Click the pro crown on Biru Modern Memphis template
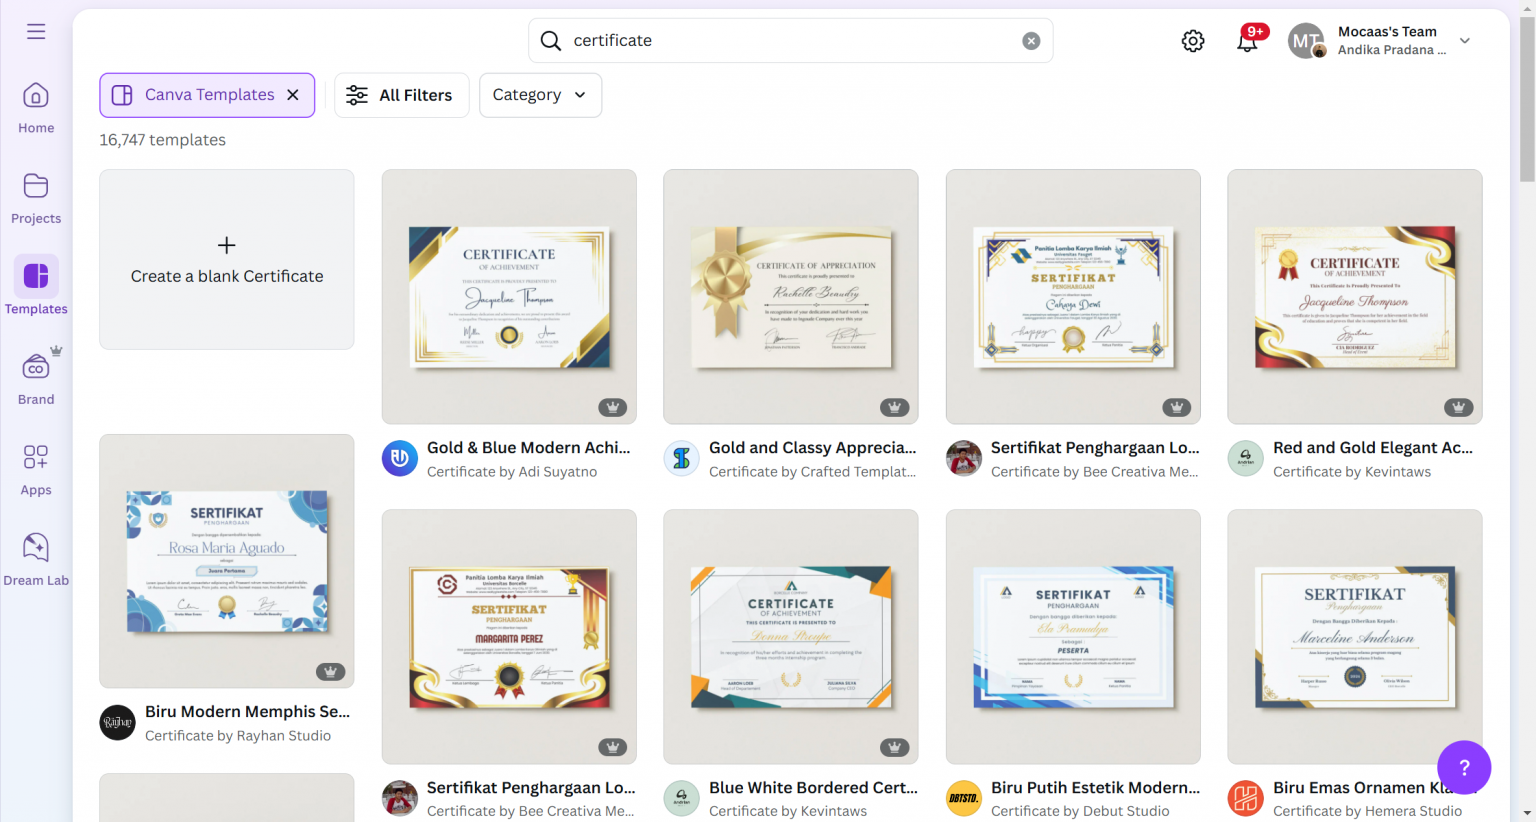 (x=331, y=672)
